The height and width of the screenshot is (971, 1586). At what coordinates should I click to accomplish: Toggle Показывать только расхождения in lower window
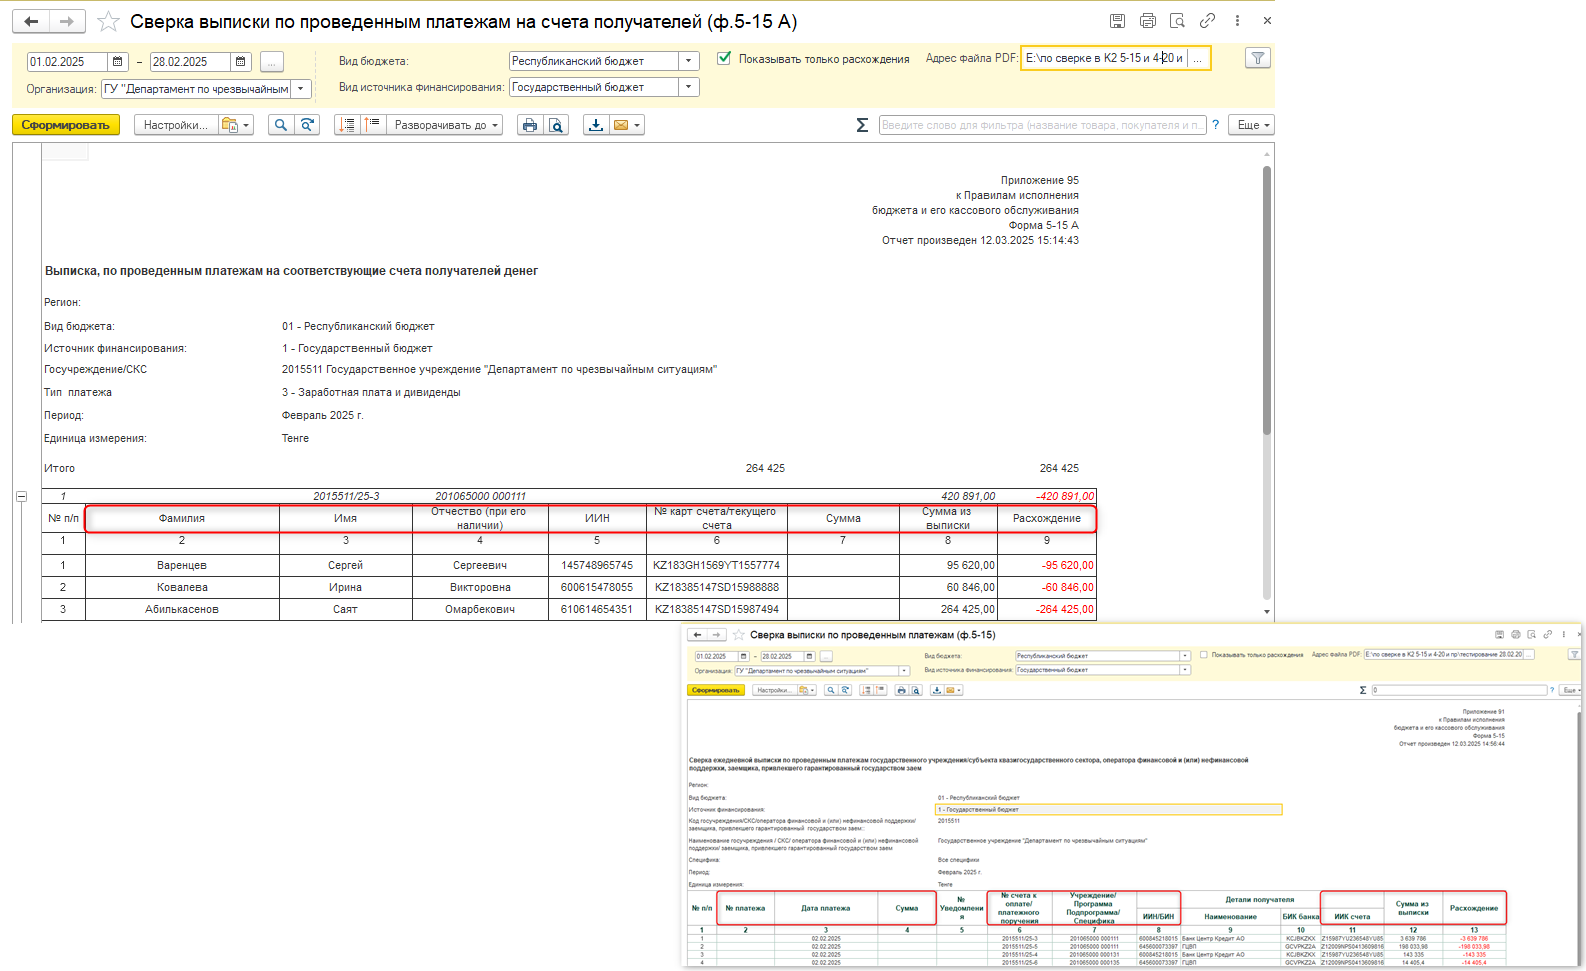tap(1204, 655)
